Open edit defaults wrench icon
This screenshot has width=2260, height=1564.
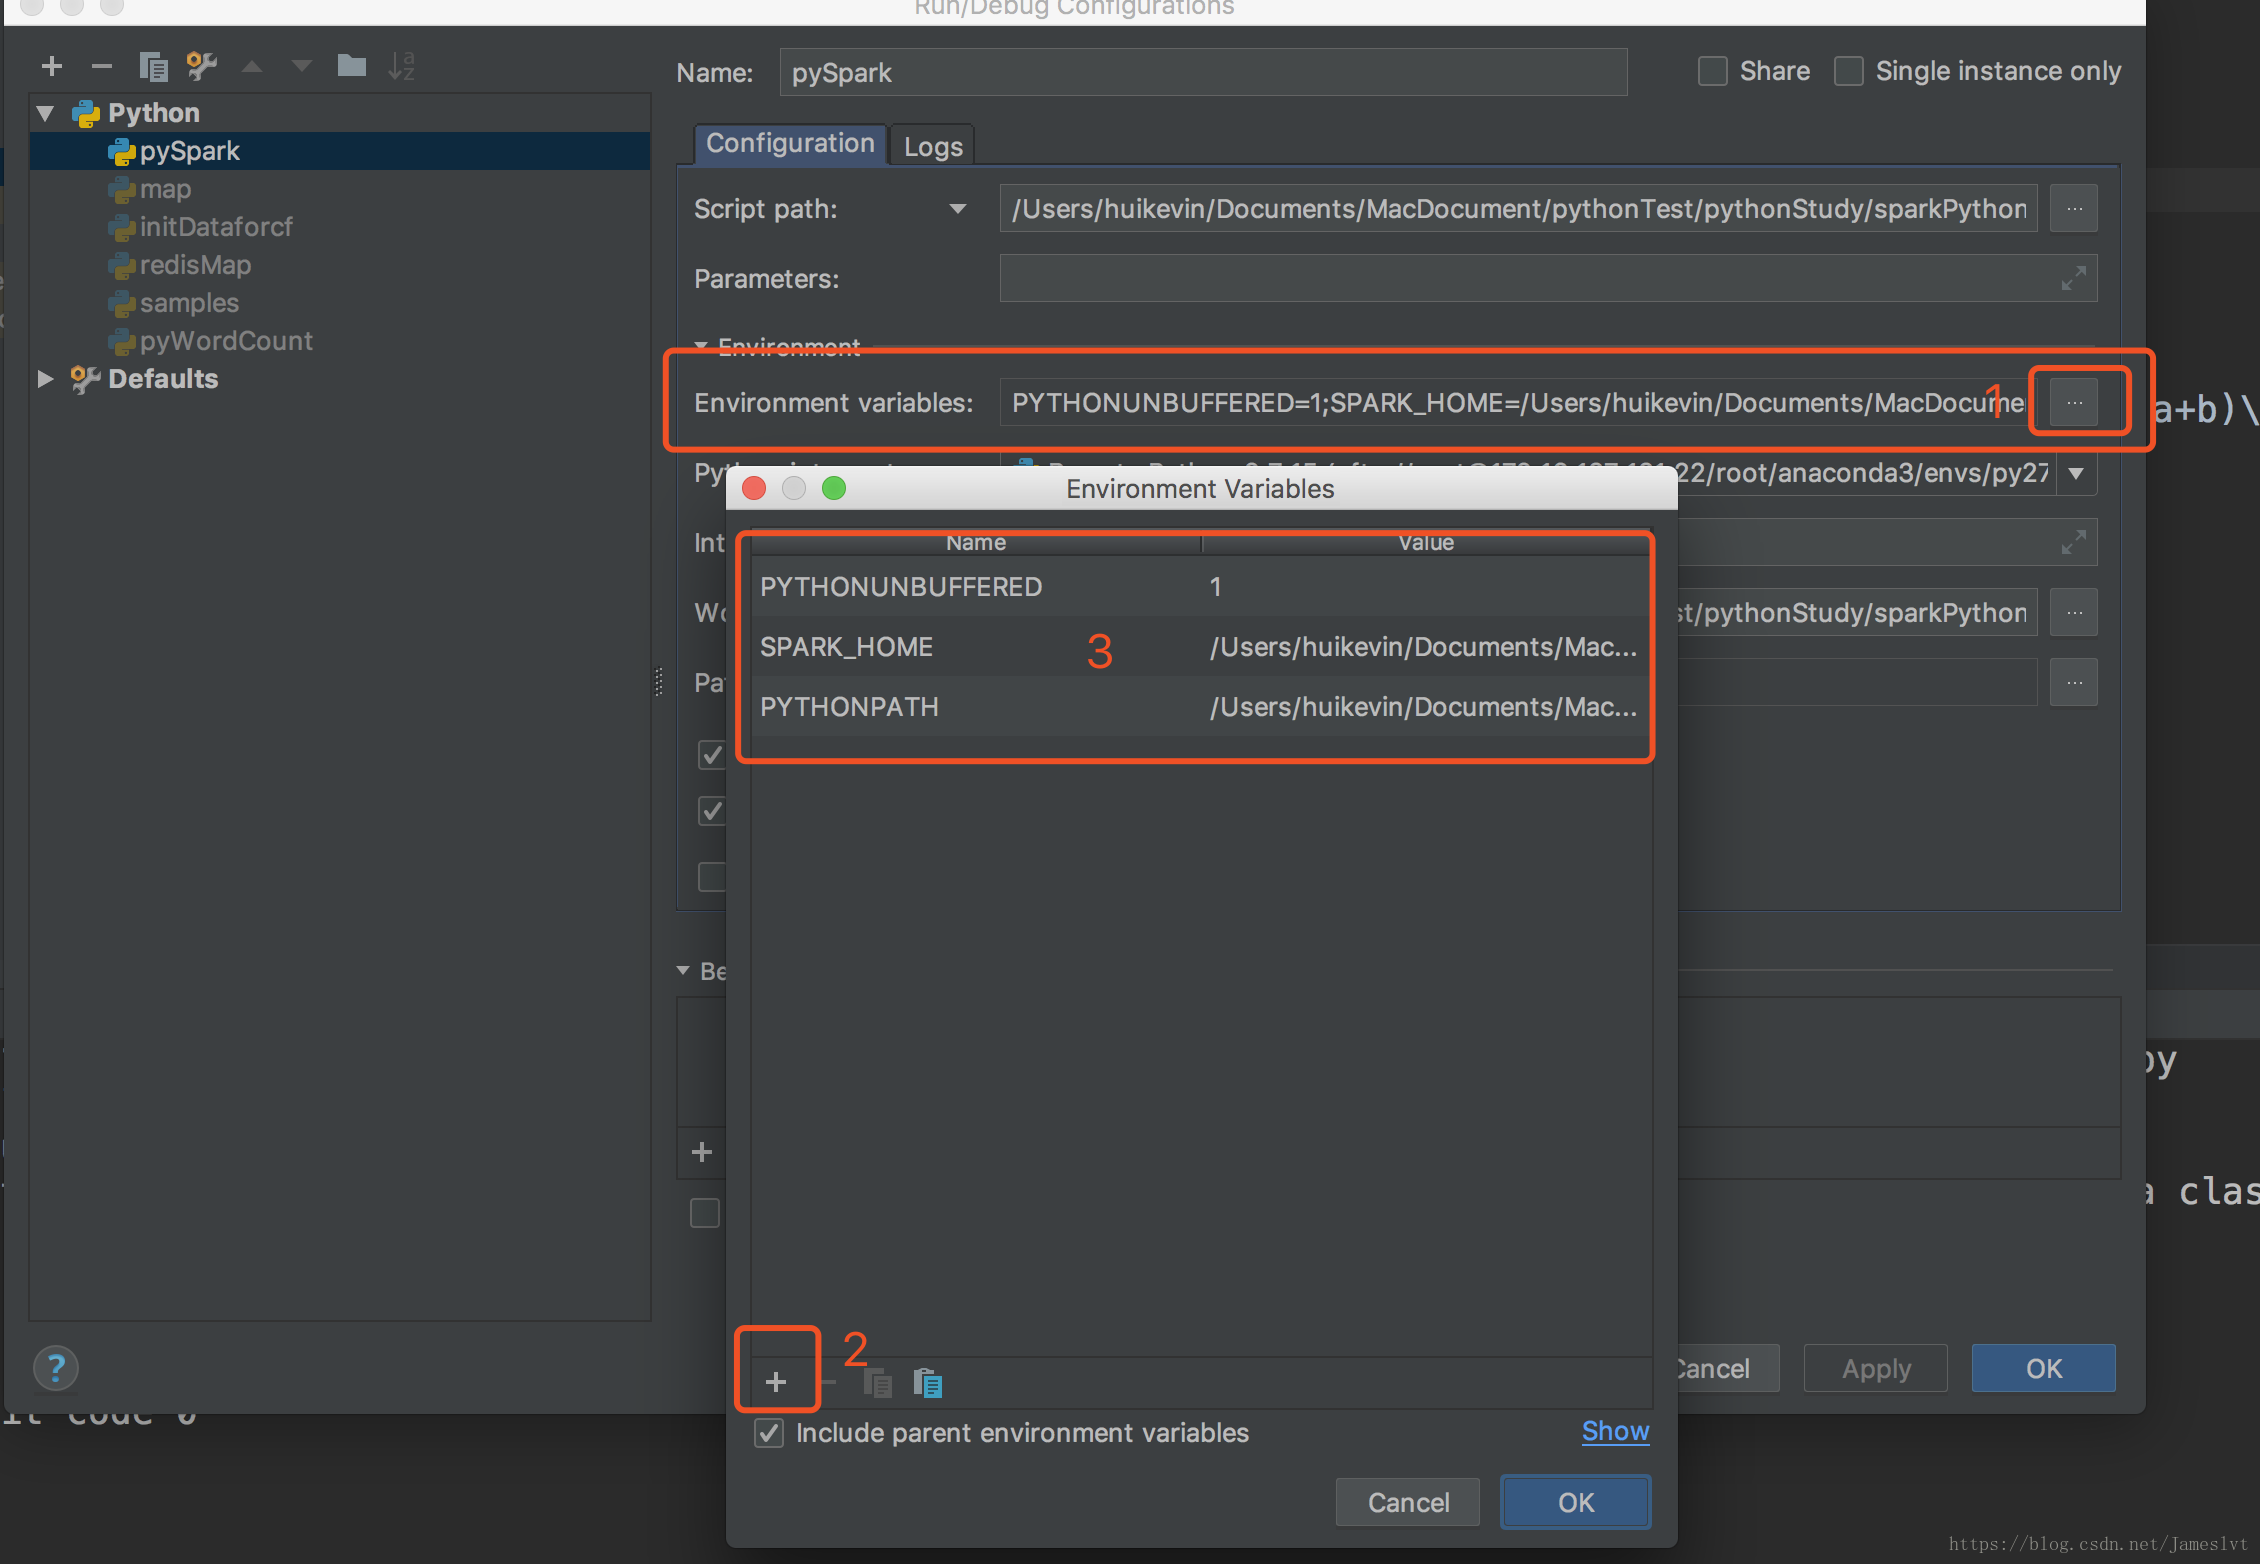pyautogui.click(x=202, y=66)
